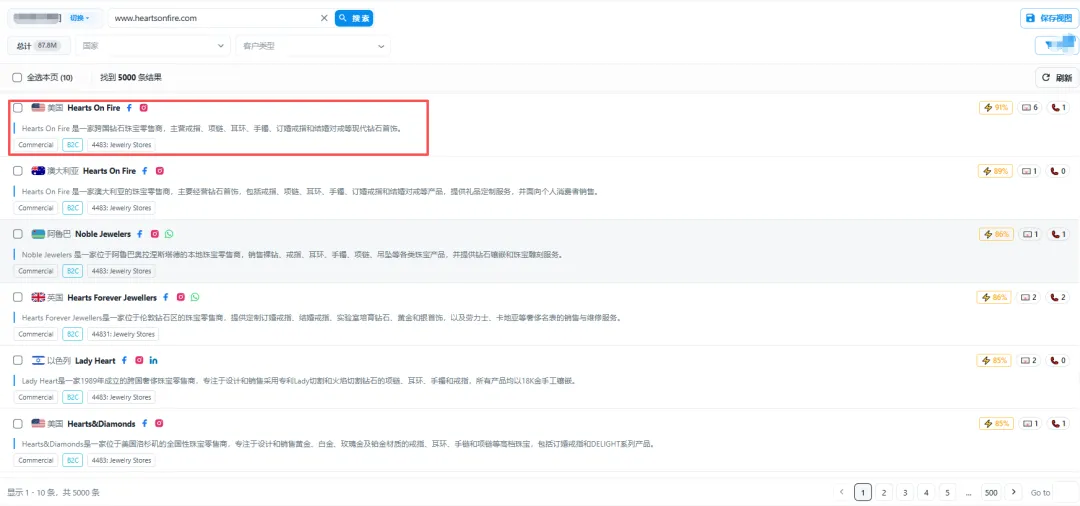Click the Go to page input box
Image resolution: width=1080 pixels, height=506 pixels.
1066,492
